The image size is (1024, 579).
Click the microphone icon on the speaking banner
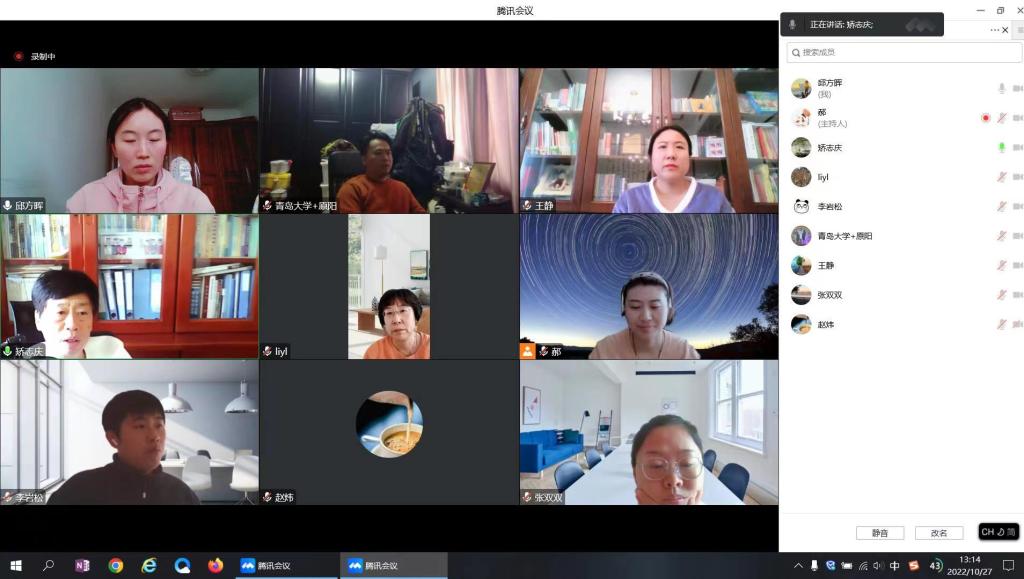[x=794, y=24]
